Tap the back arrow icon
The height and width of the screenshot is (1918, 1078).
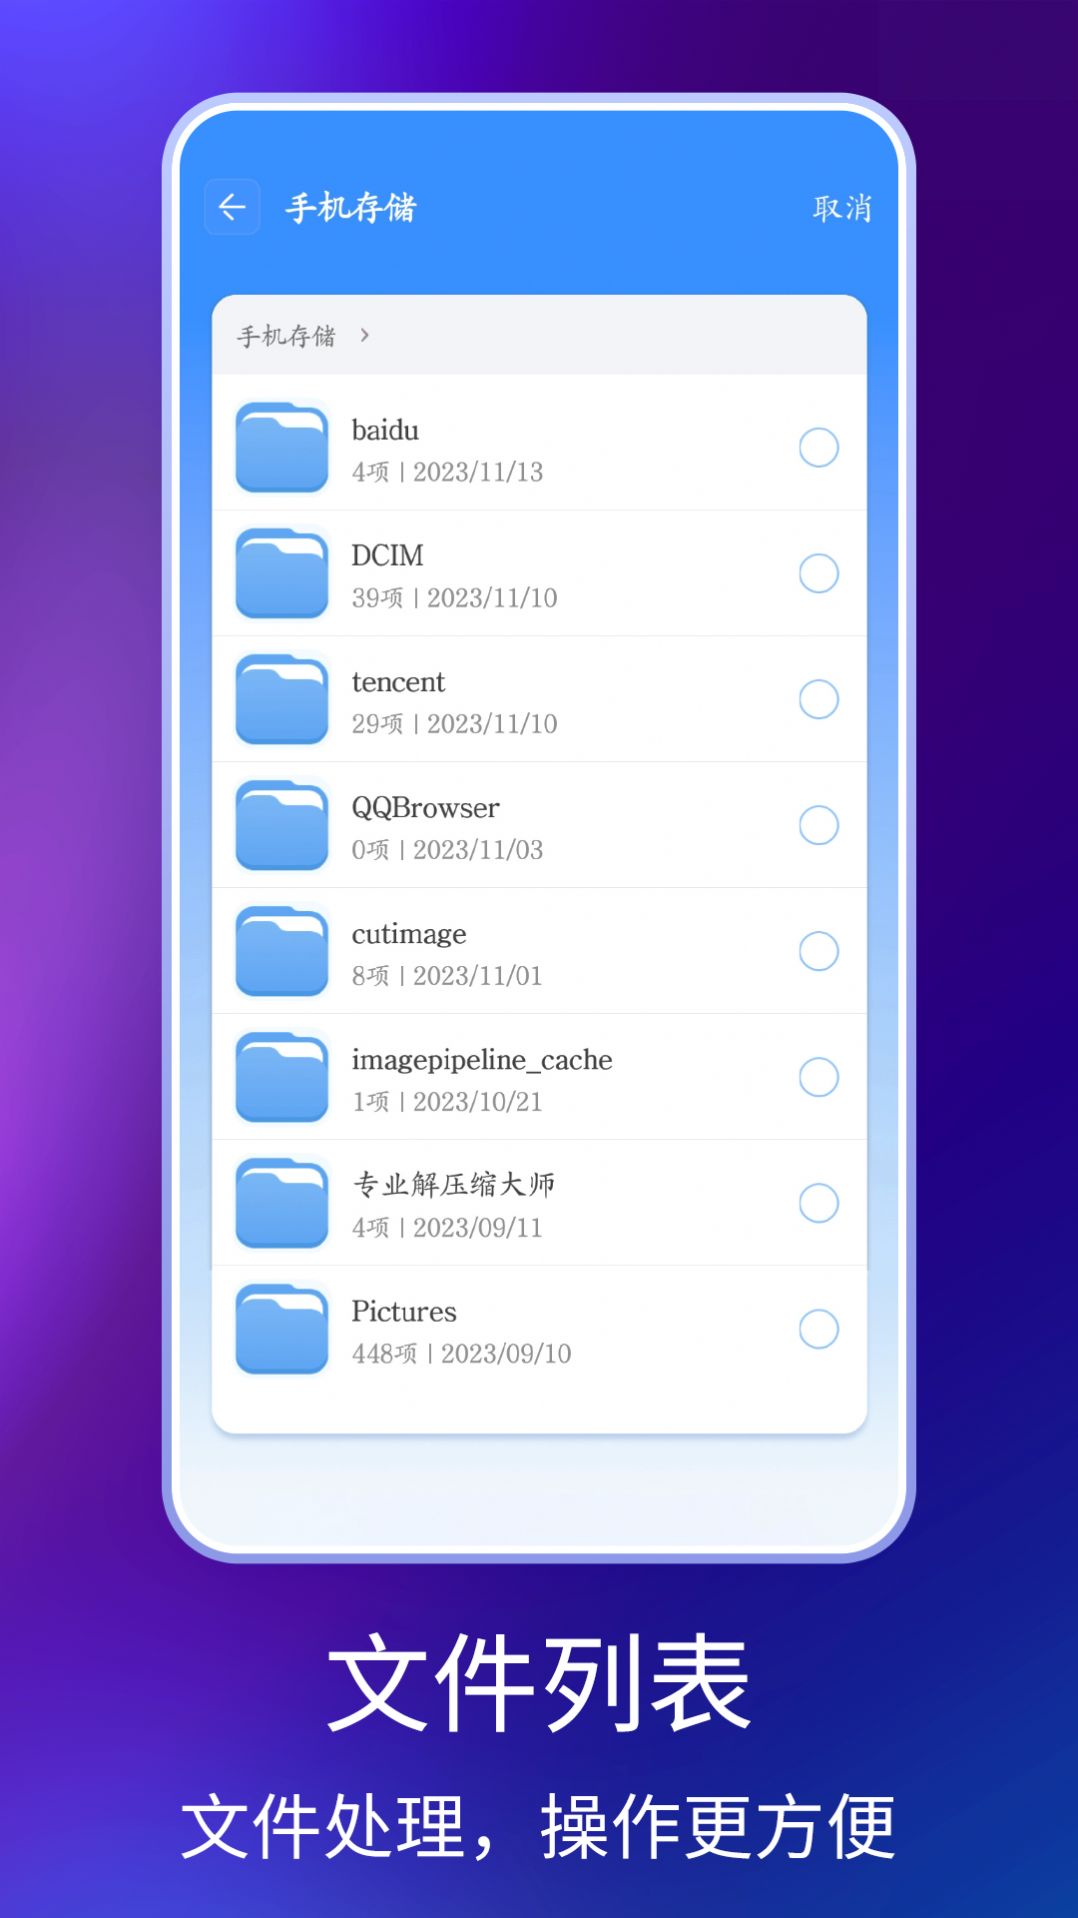click(x=232, y=207)
